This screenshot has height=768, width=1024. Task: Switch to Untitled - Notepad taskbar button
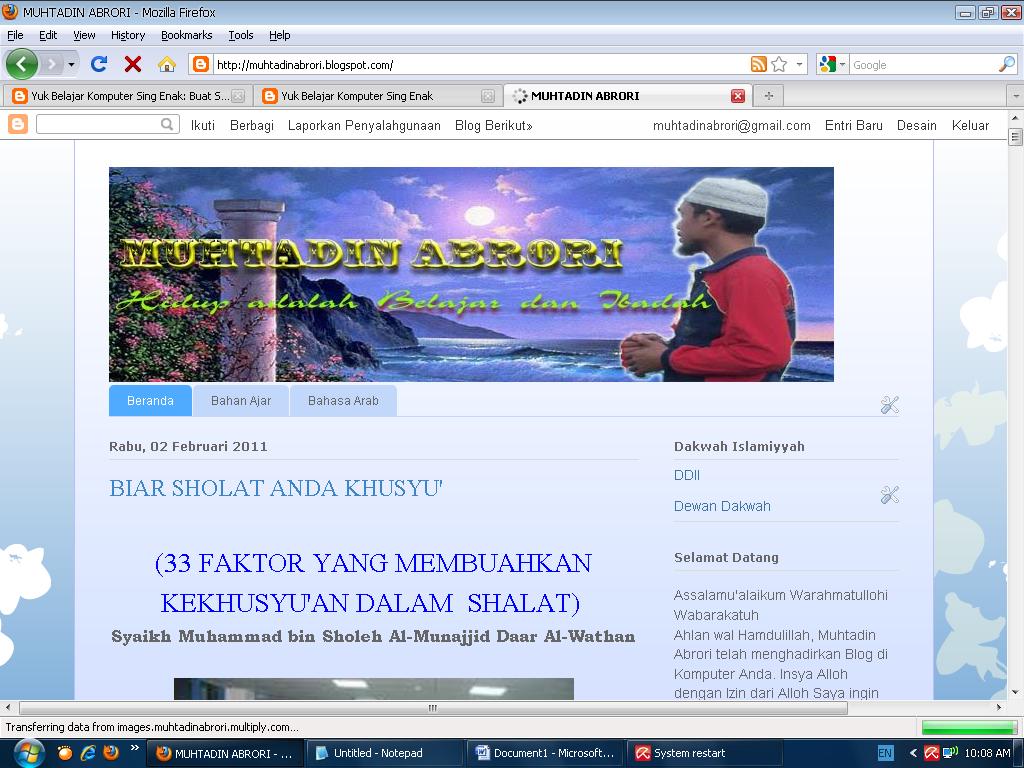tap(385, 754)
